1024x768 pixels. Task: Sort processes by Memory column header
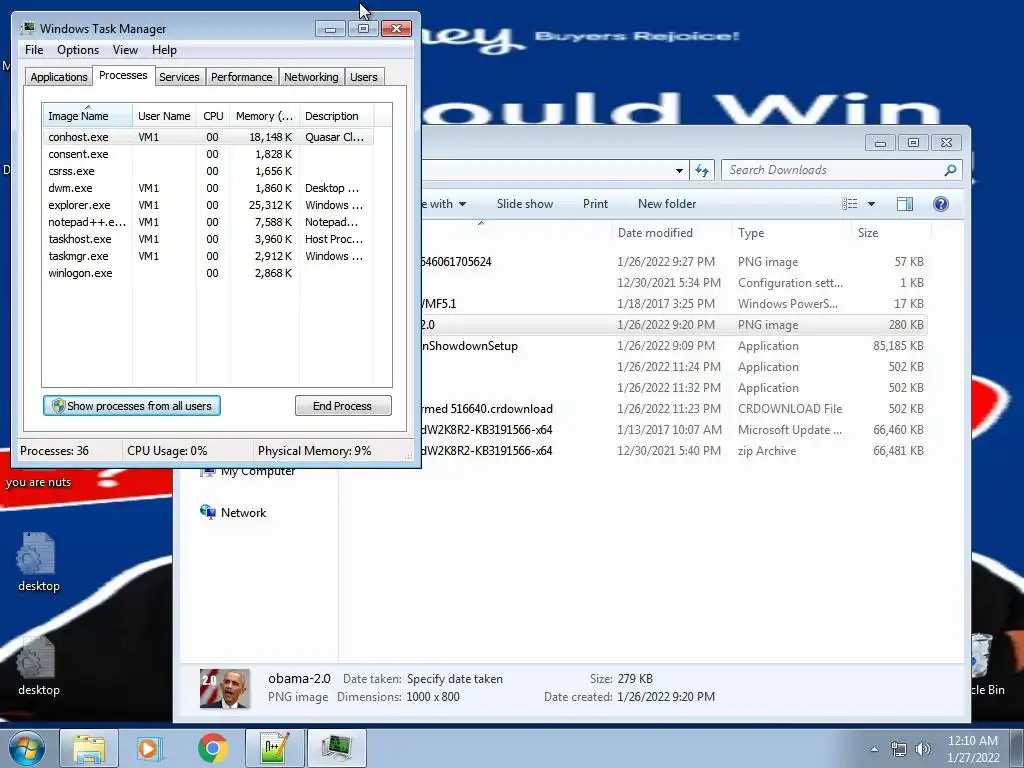point(264,116)
